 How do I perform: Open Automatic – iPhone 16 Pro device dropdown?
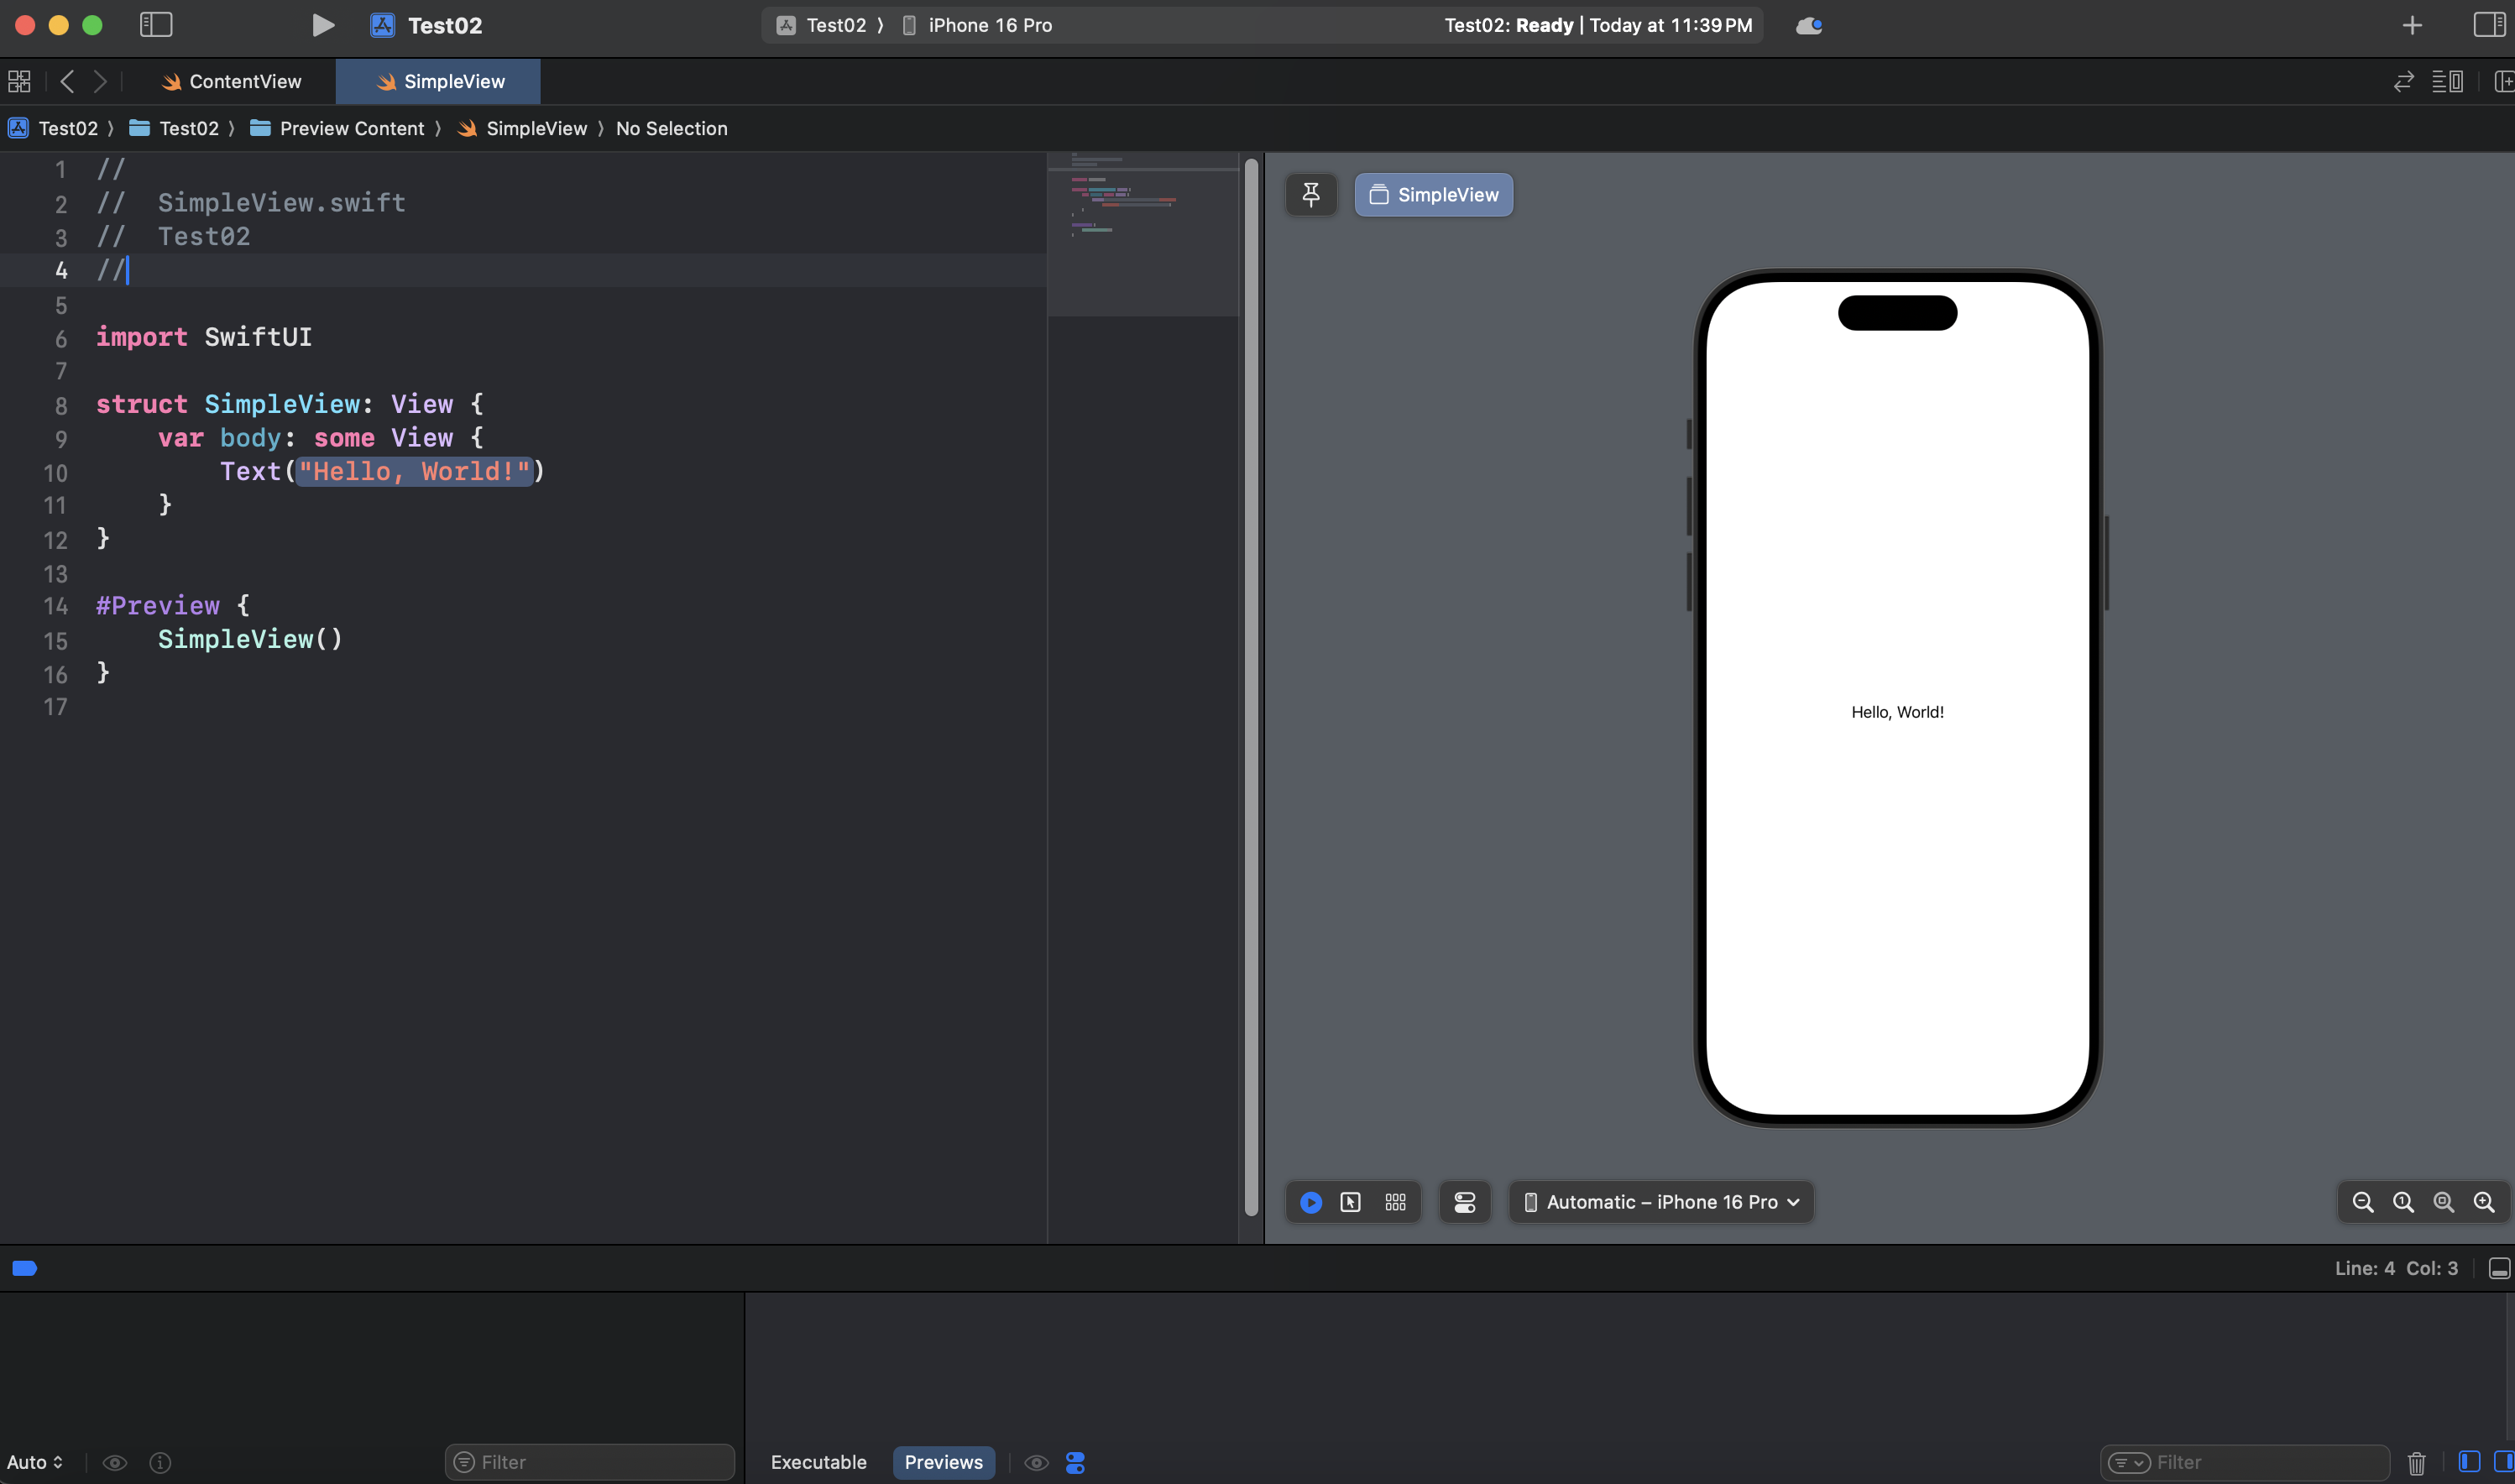click(x=1661, y=1202)
